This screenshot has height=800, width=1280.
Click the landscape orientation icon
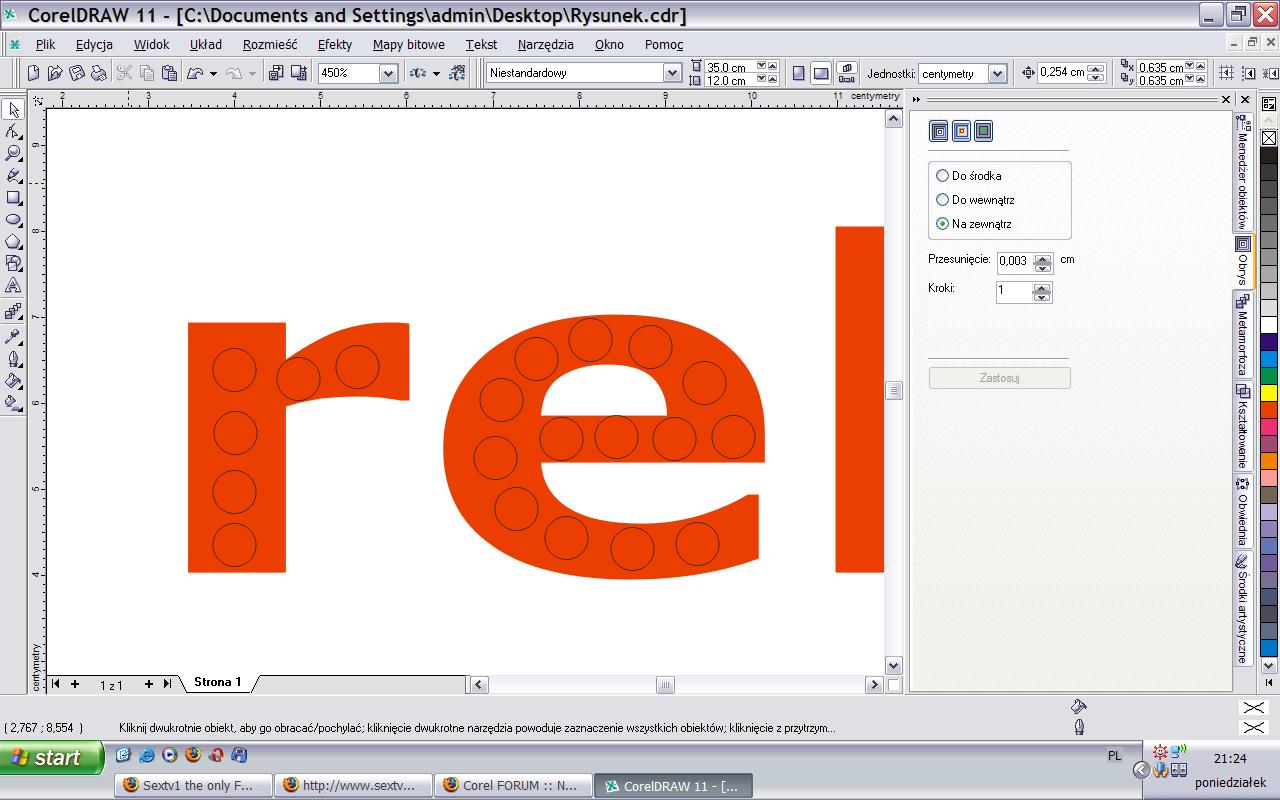coord(820,73)
